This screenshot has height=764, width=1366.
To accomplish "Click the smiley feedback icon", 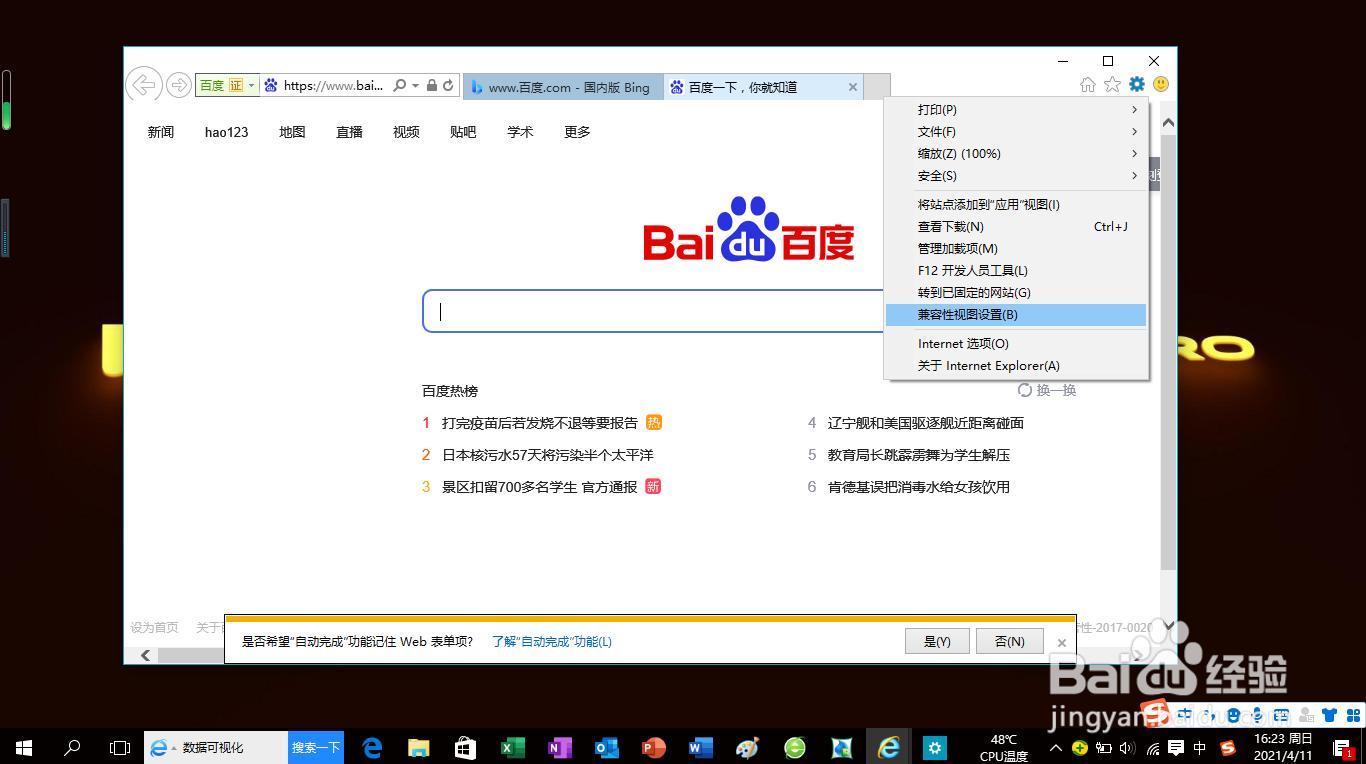I will pyautogui.click(x=1161, y=85).
